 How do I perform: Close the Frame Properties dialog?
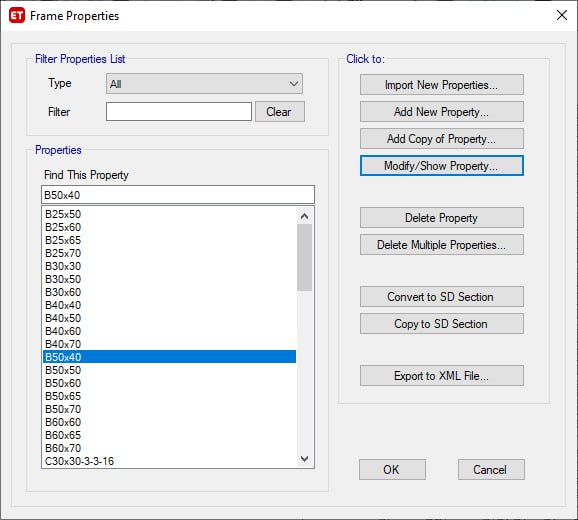561,15
